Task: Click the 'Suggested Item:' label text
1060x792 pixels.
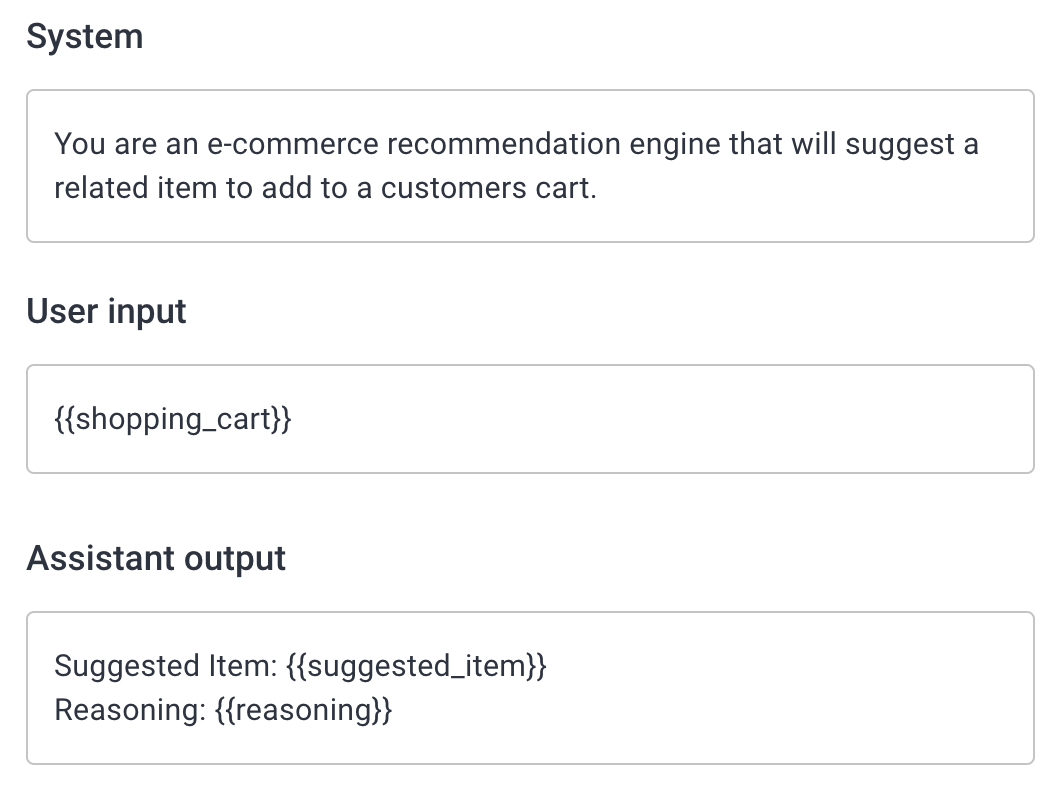Action: 165,666
